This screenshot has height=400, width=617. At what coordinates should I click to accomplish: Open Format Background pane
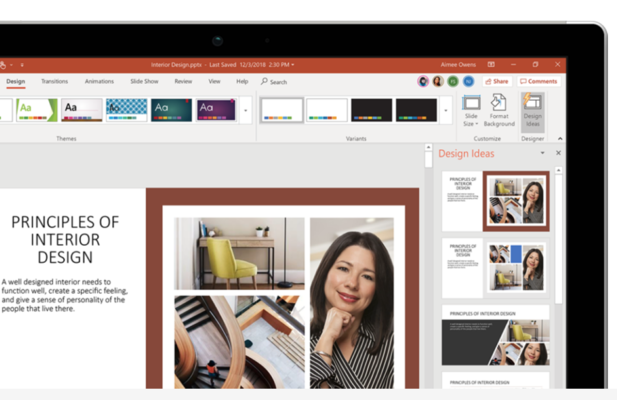[x=499, y=111]
